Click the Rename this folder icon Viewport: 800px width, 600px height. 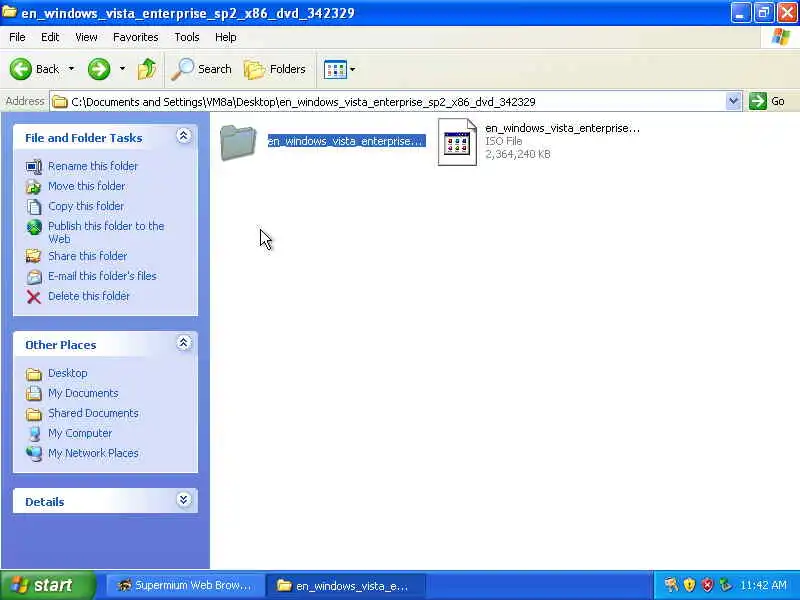(34, 166)
